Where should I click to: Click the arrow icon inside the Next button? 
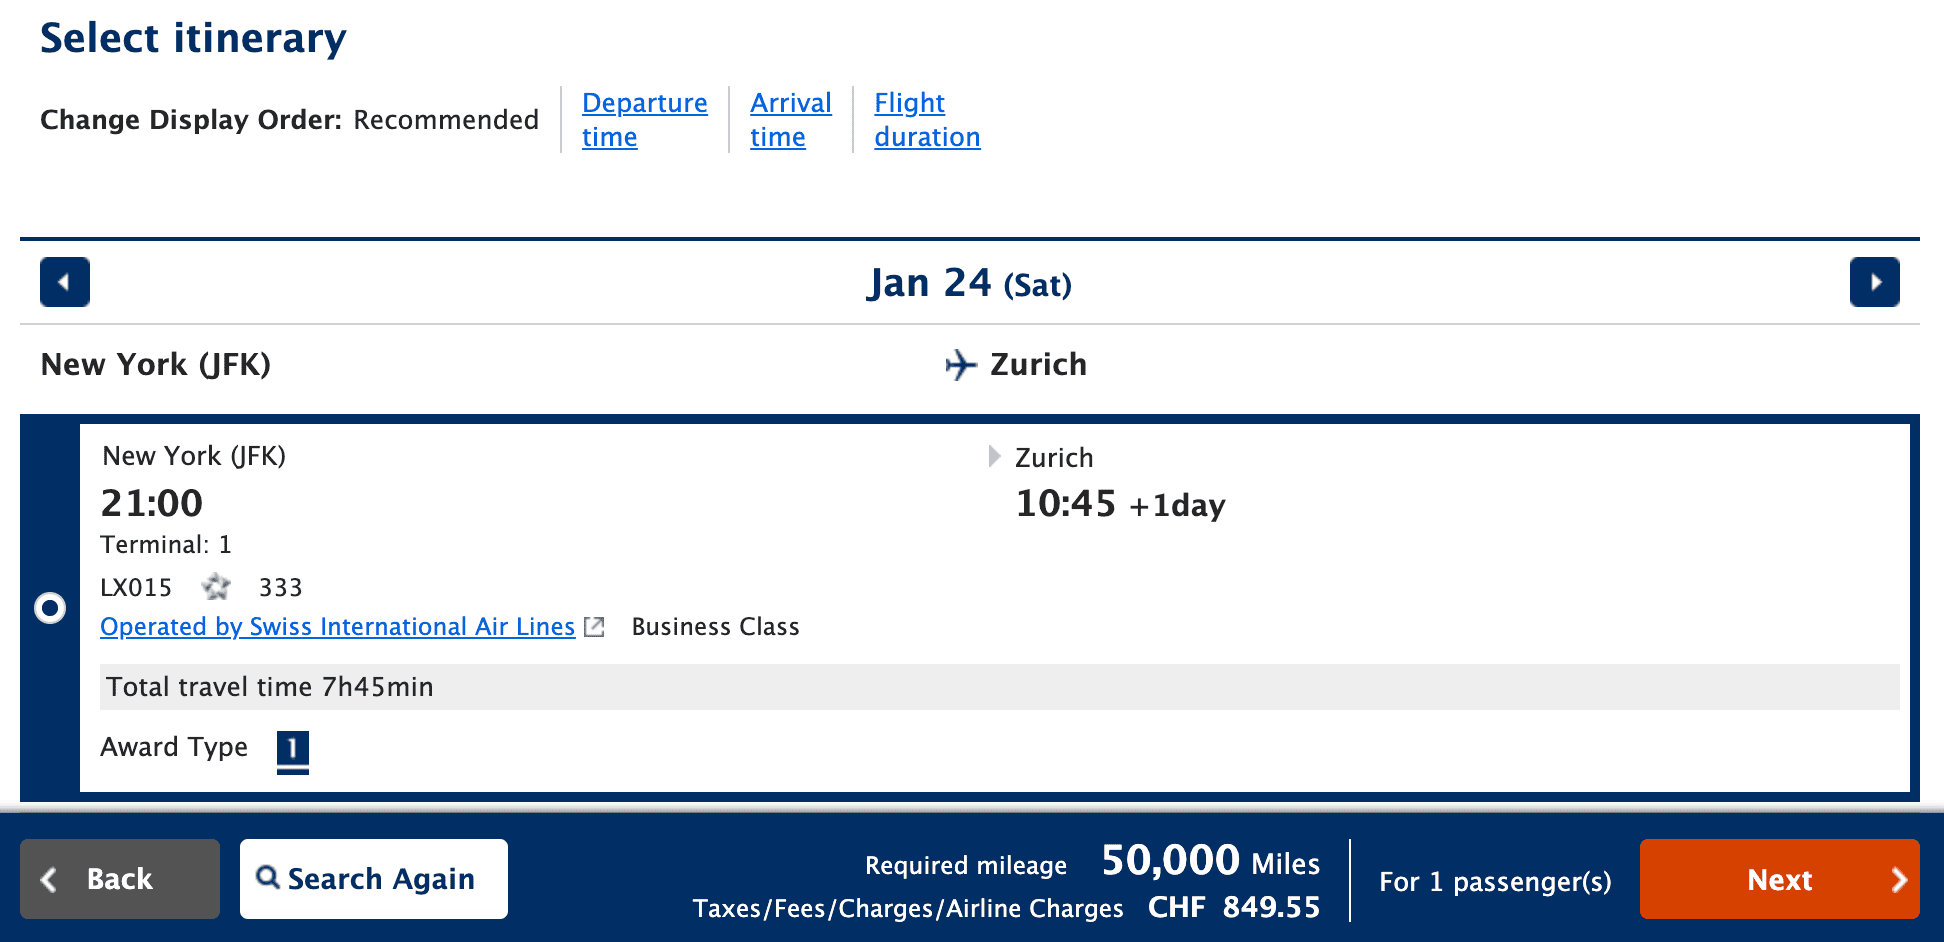(x=1899, y=880)
